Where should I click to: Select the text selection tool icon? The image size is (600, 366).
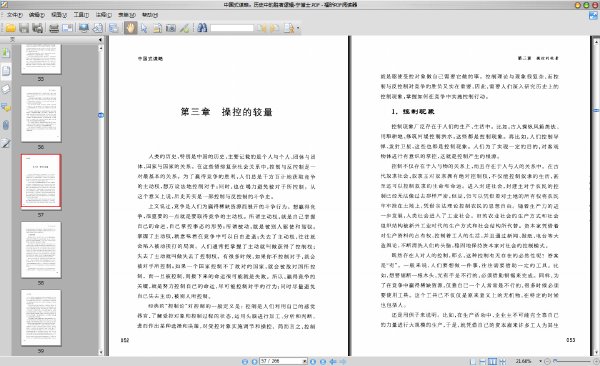click(x=157, y=28)
